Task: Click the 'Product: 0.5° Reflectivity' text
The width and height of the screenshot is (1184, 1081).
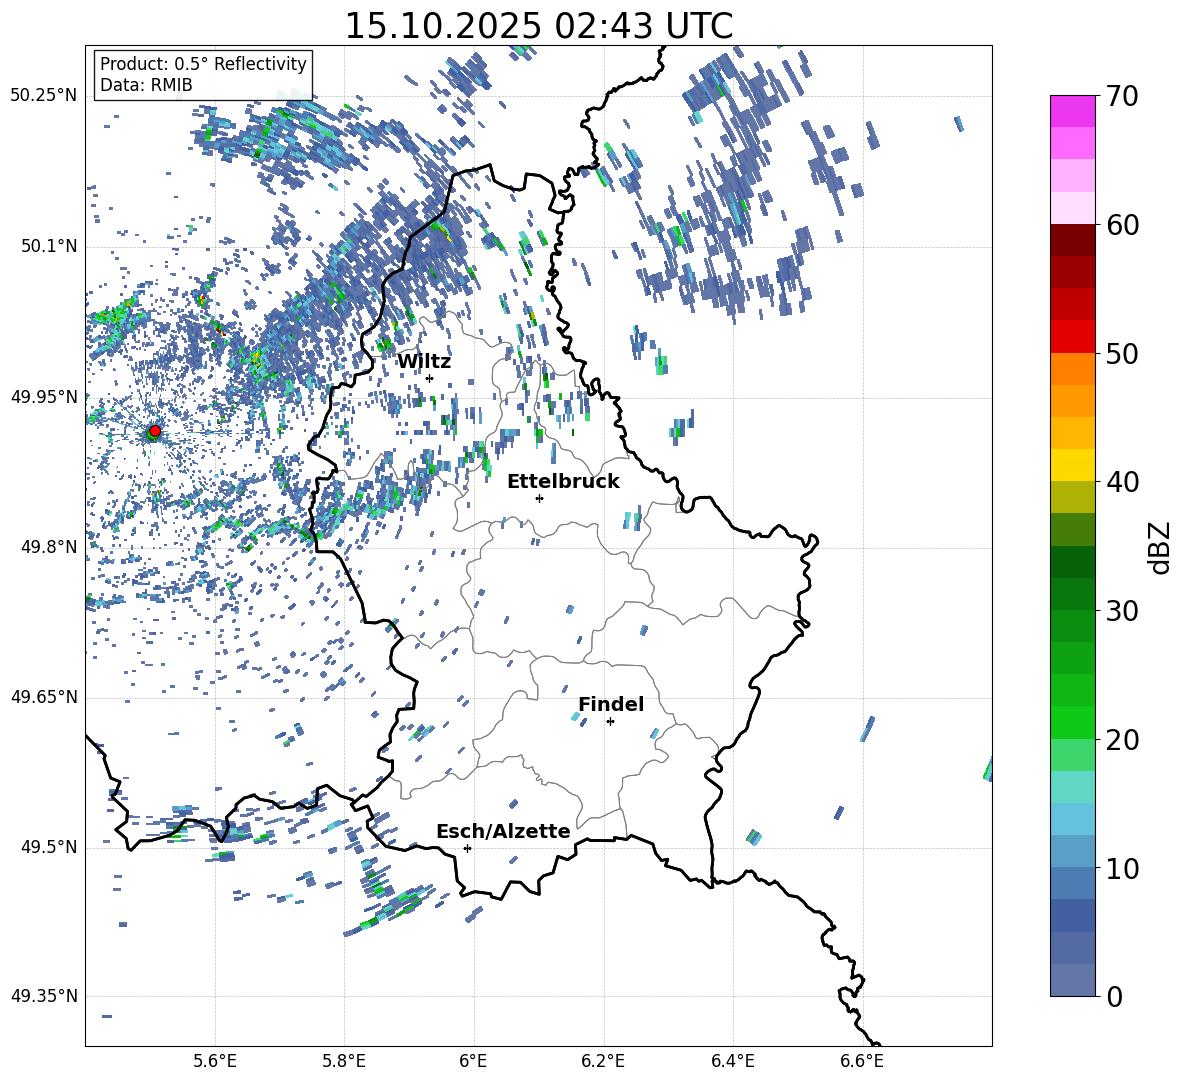Action: click(x=203, y=64)
